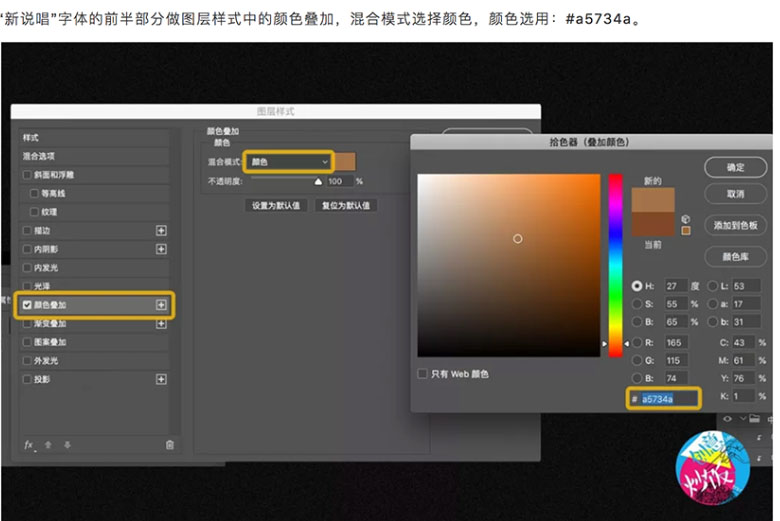Viewport: 780px width, 521px height.
Task: Enable 等高线 checkbox
Action: pyautogui.click(x=34, y=193)
